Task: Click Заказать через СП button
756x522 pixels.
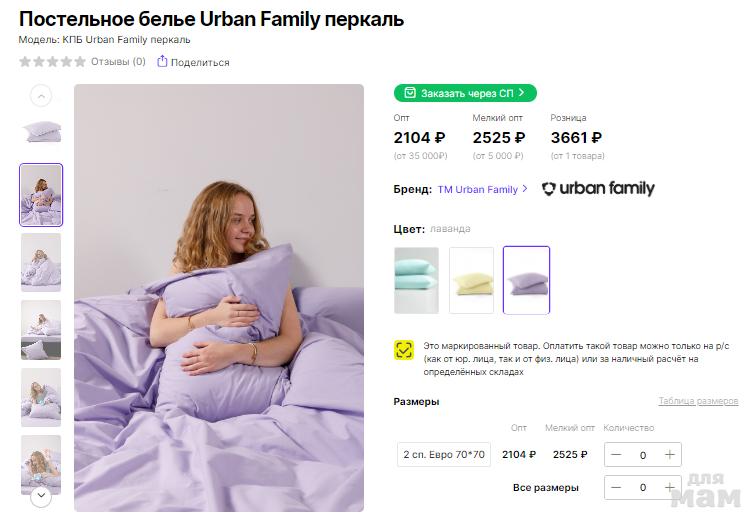Action: [x=465, y=93]
